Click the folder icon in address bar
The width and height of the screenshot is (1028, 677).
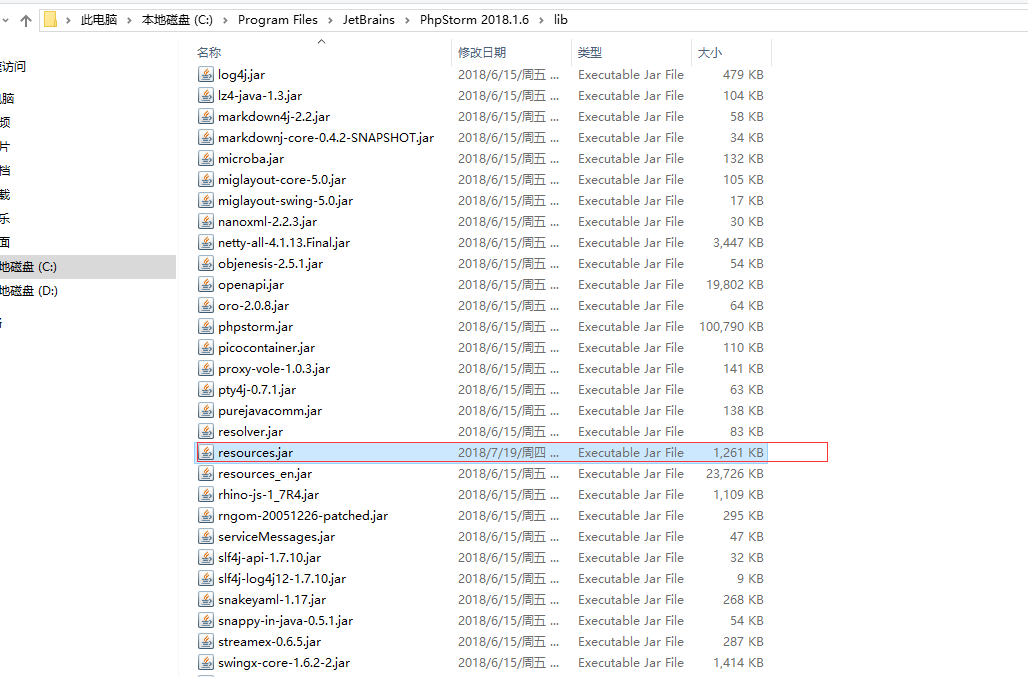coord(50,20)
